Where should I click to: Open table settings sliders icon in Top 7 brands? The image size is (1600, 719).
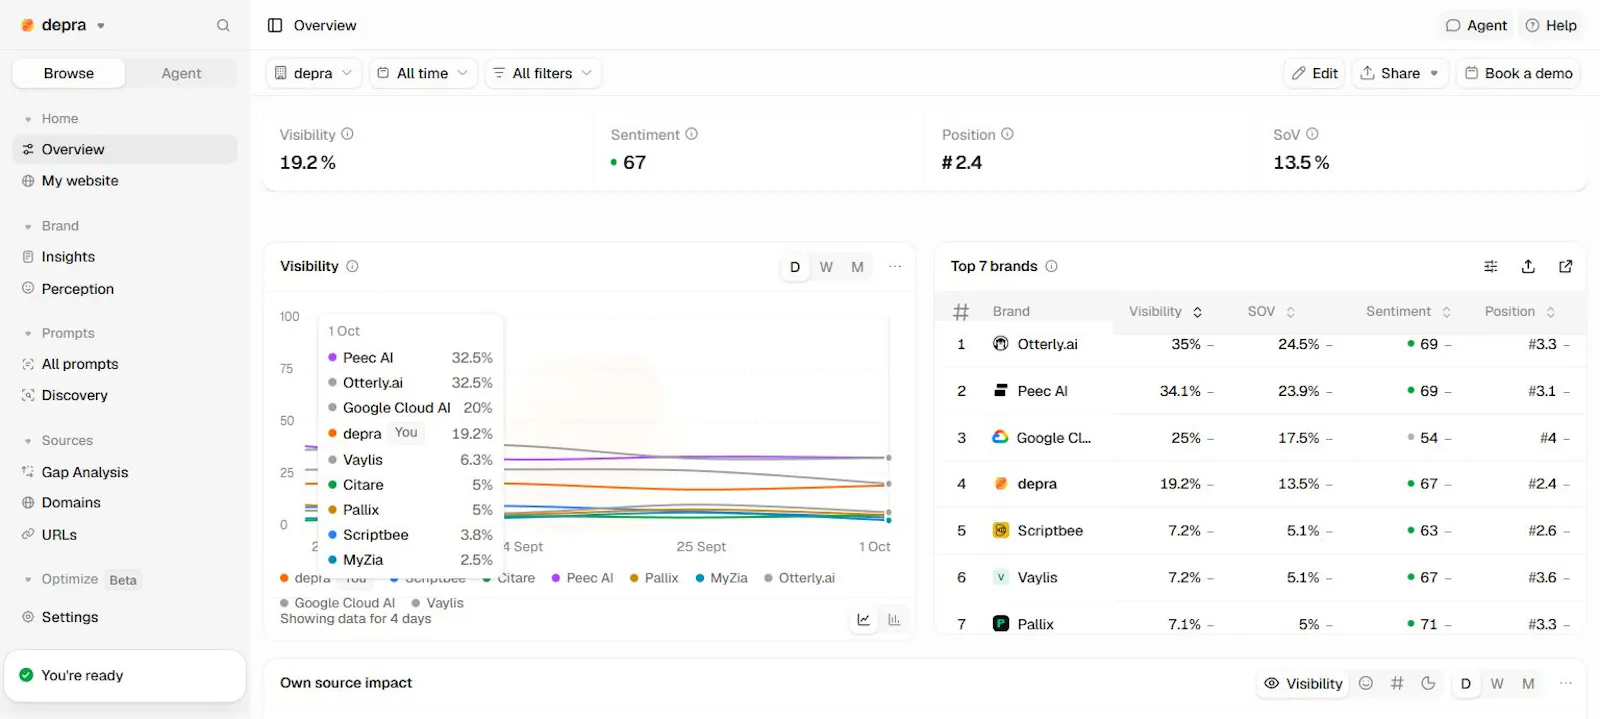click(x=1490, y=266)
